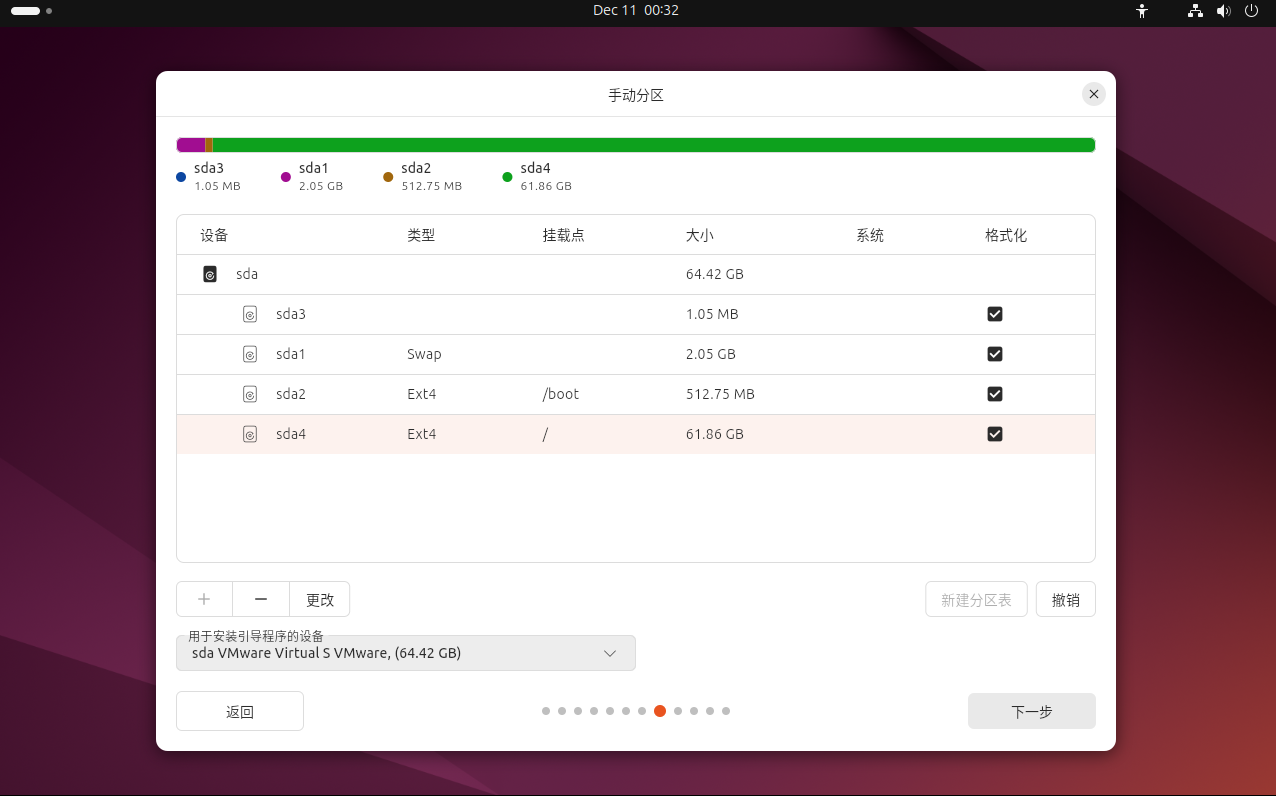Close the manual partitioning dialog
Screen dimensions: 1276x796
pyautogui.click(x=1094, y=94)
